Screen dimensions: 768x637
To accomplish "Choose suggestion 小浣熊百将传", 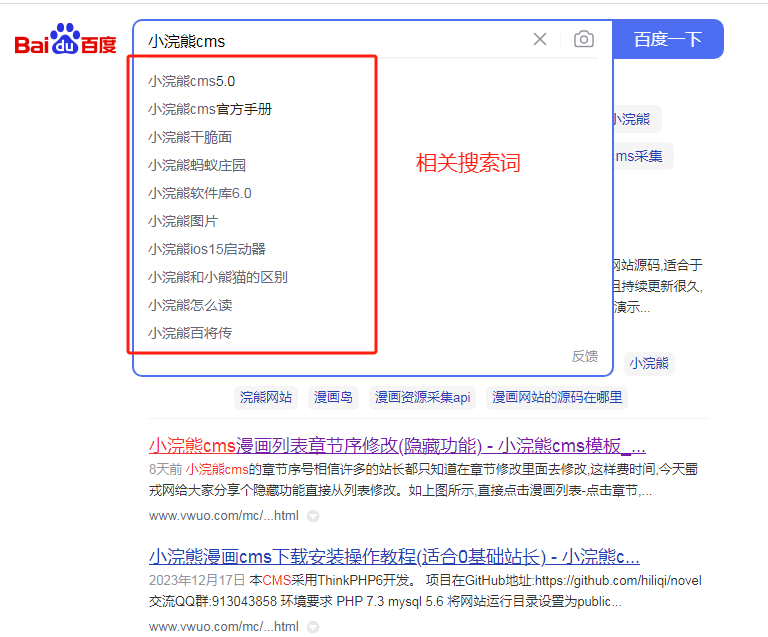I will [x=190, y=333].
